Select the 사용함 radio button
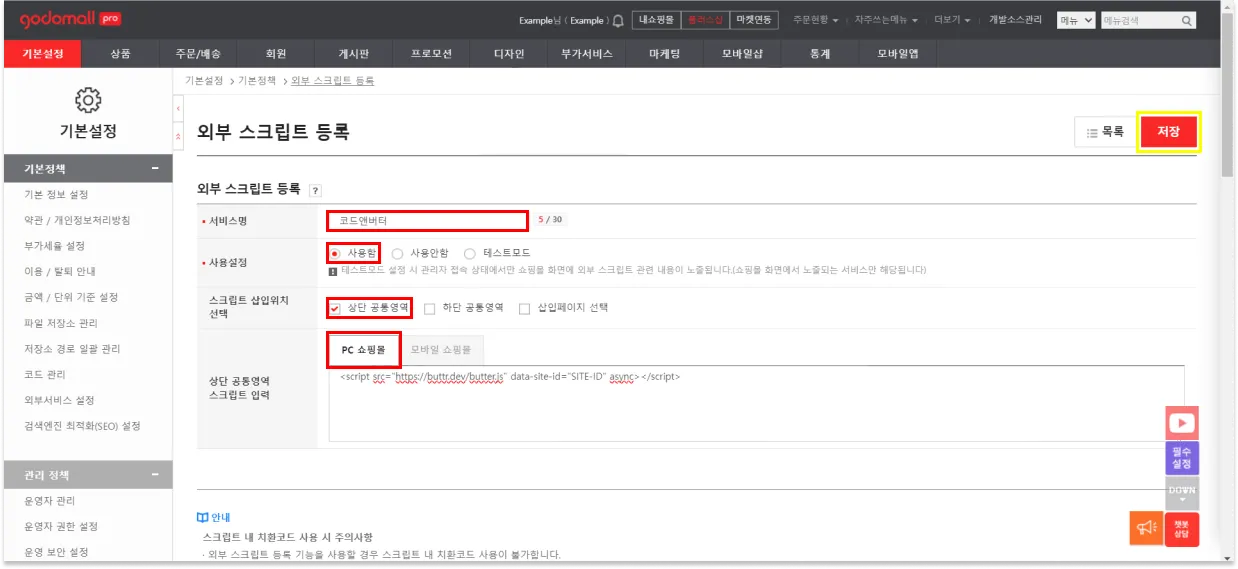The width and height of the screenshot is (1238, 569). (x=335, y=254)
